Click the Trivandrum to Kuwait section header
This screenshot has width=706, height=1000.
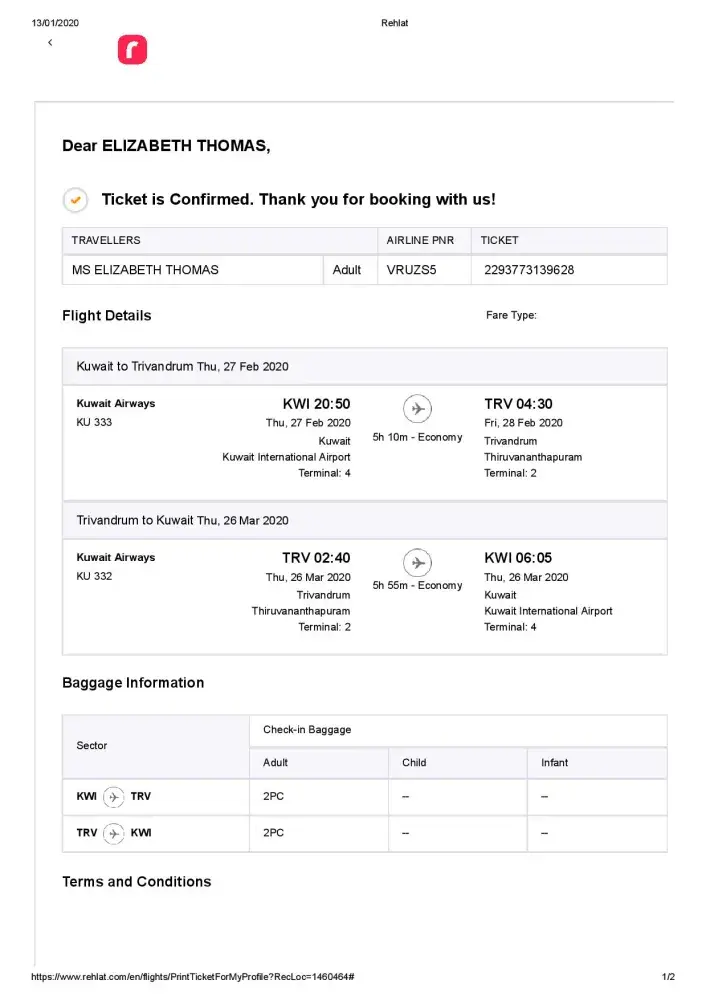[x=183, y=520]
